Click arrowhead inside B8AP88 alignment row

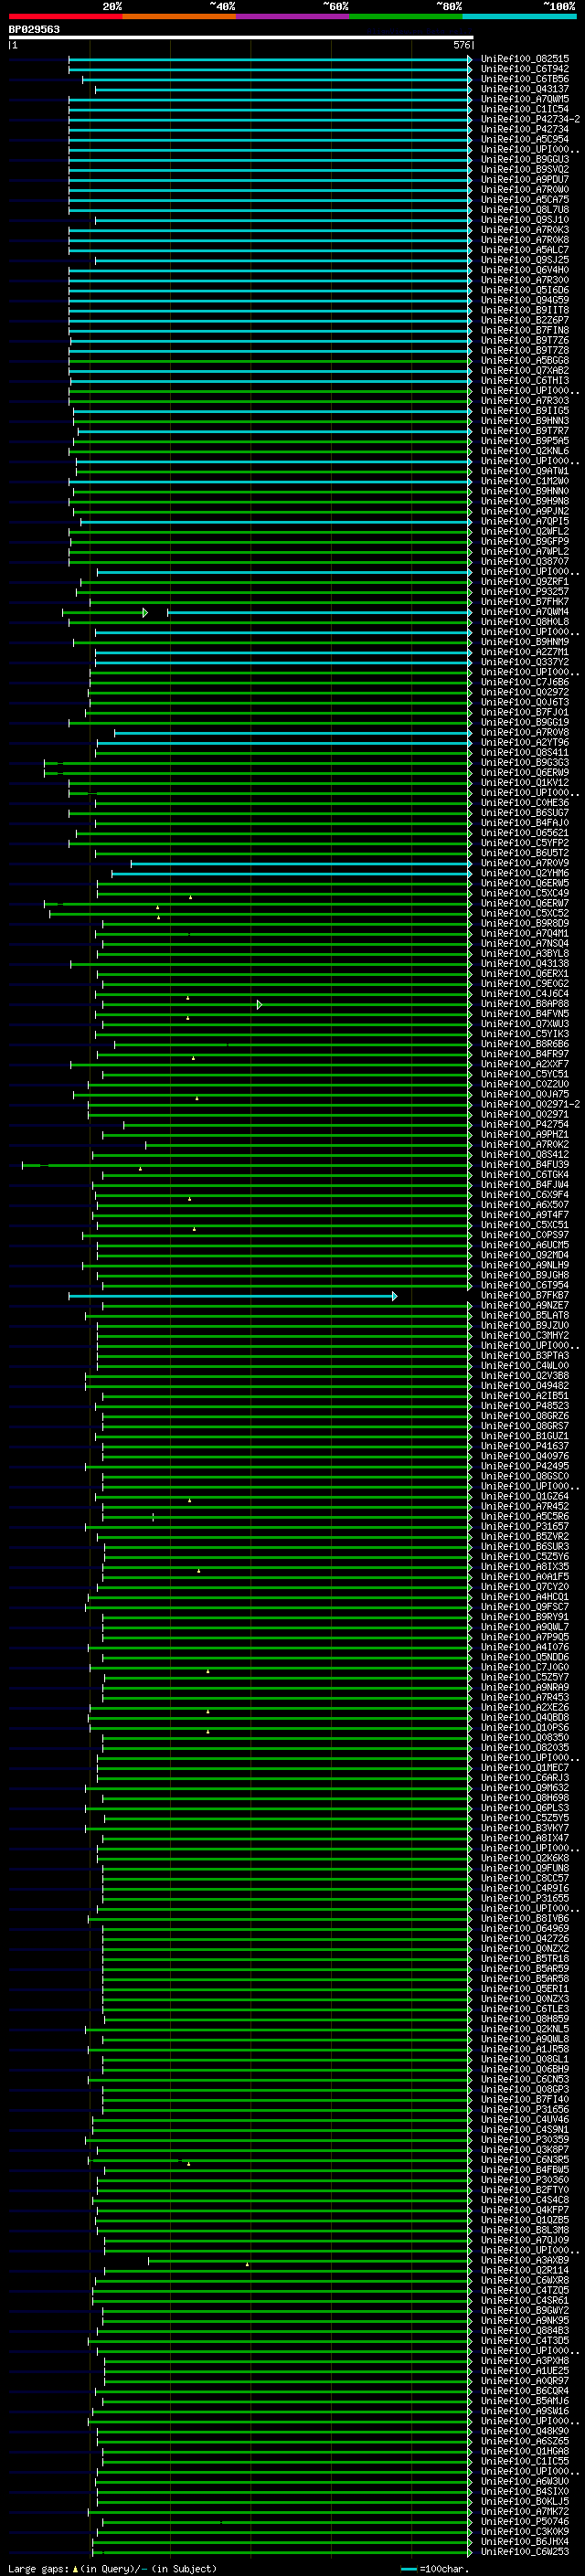[259, 1004]
